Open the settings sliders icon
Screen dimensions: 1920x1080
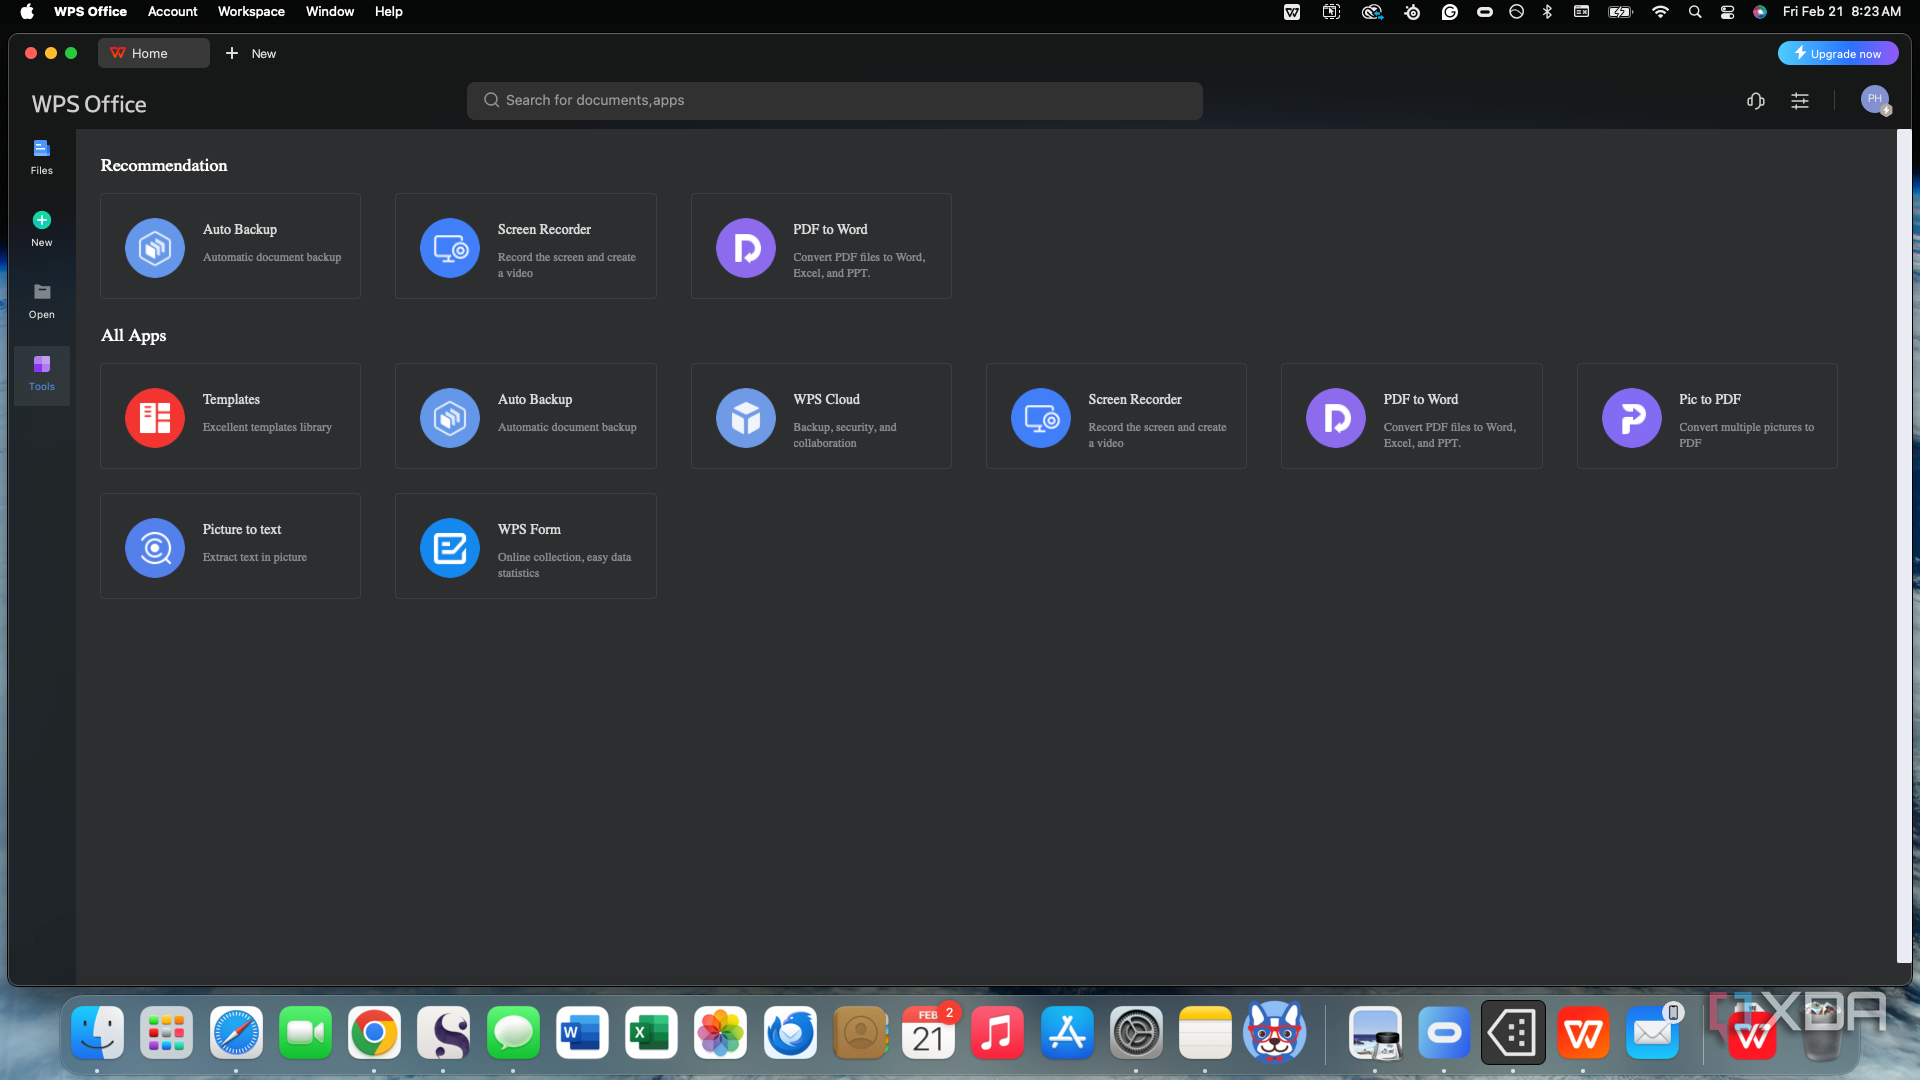pyautogui.click(x=1800, y=101)
